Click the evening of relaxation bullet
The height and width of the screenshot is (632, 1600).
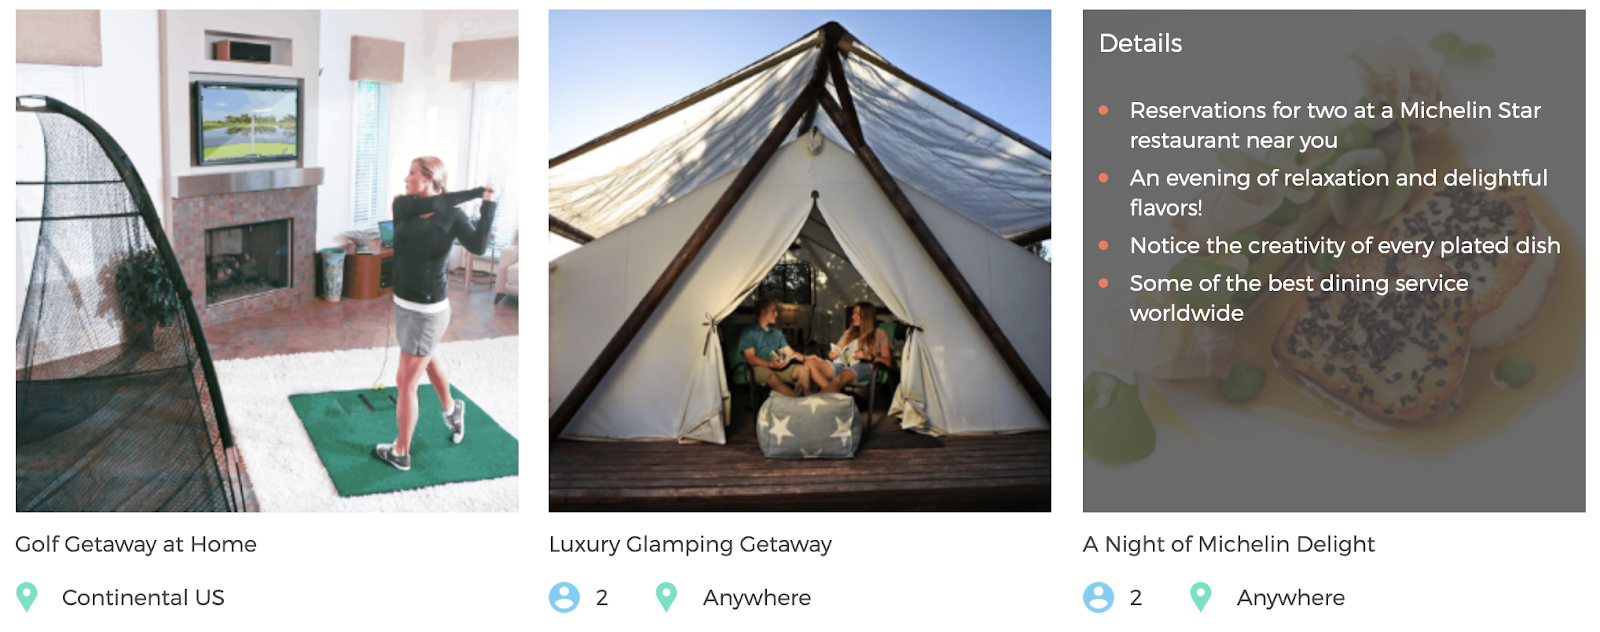pyautogui.click(x=1338, y=192)
